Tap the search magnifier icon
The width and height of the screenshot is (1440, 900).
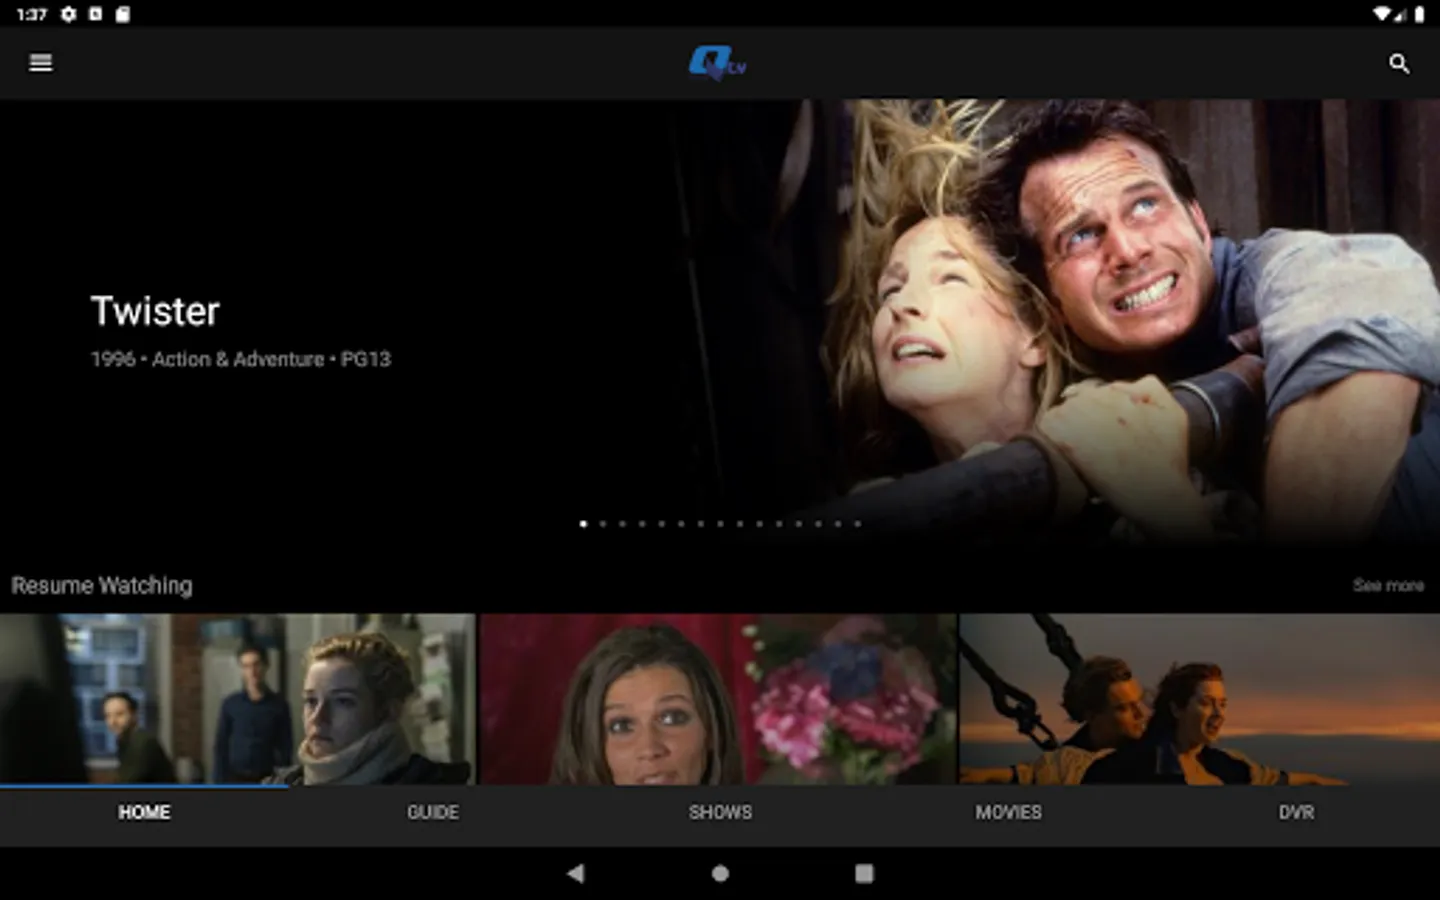[x=1399, y=64]
